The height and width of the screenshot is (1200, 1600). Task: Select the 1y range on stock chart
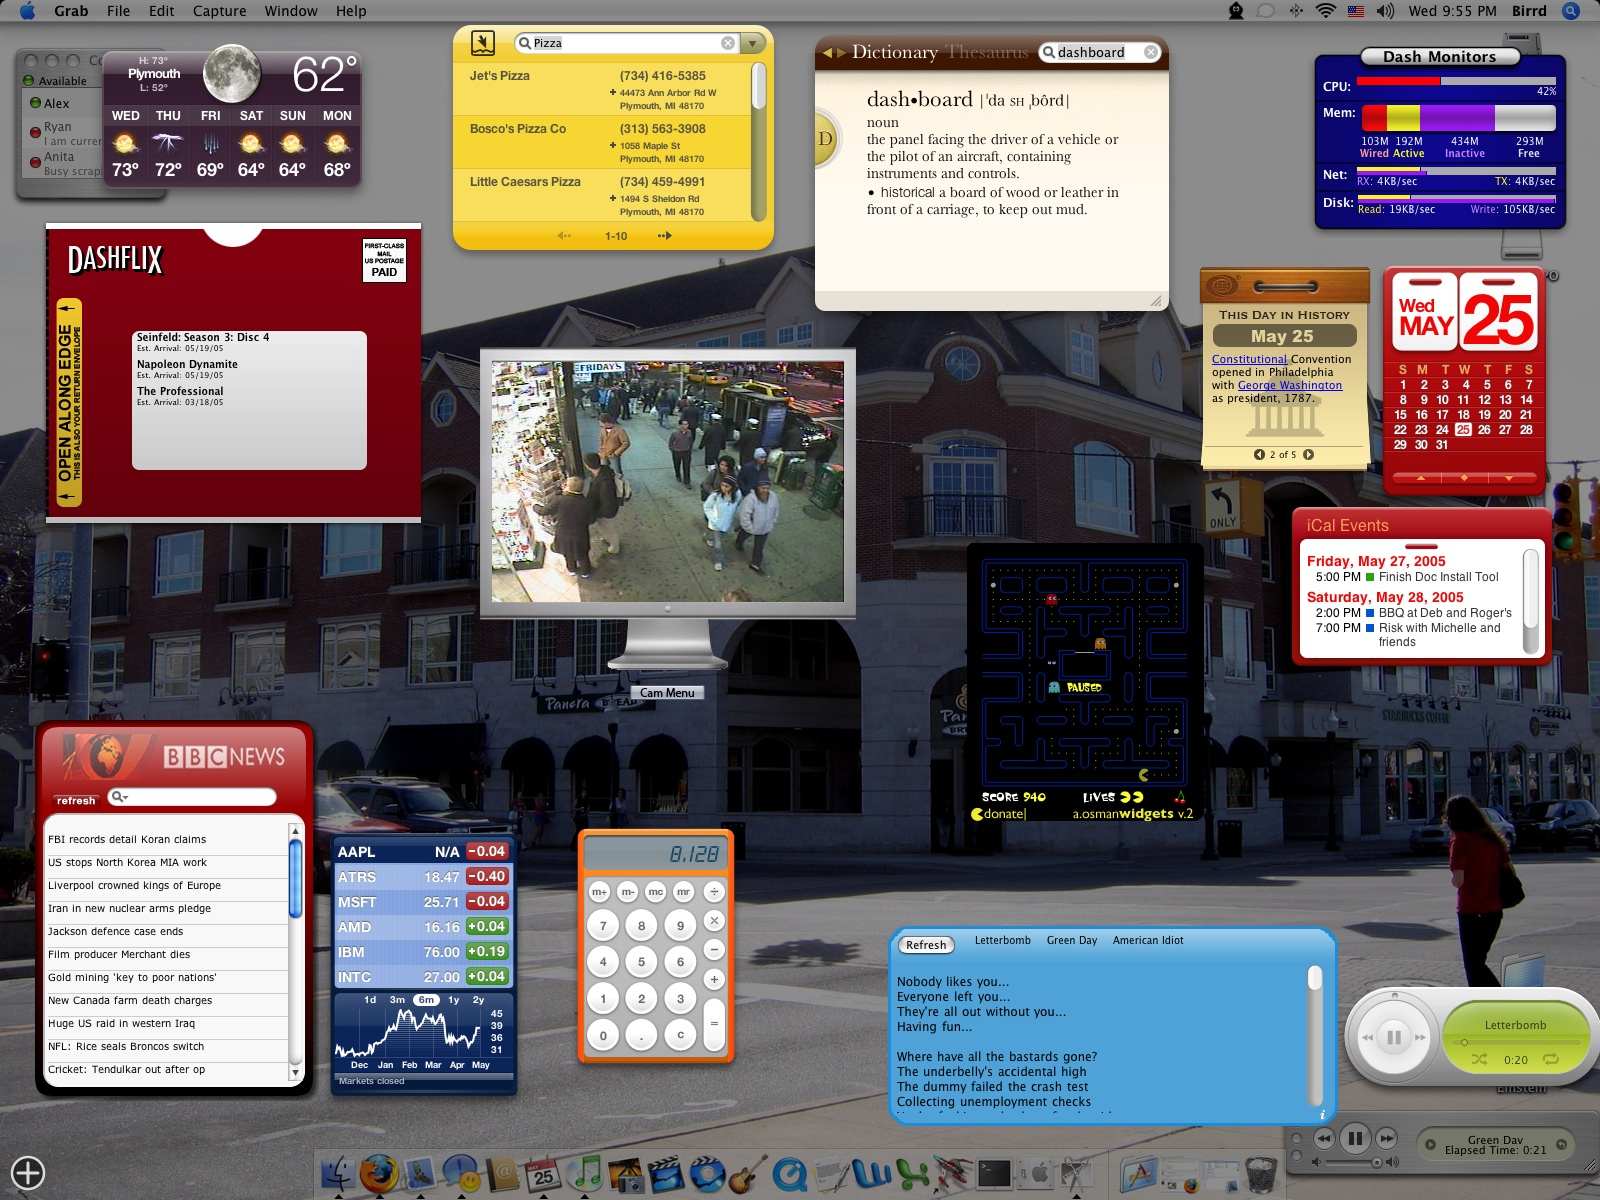[454, 1000]
